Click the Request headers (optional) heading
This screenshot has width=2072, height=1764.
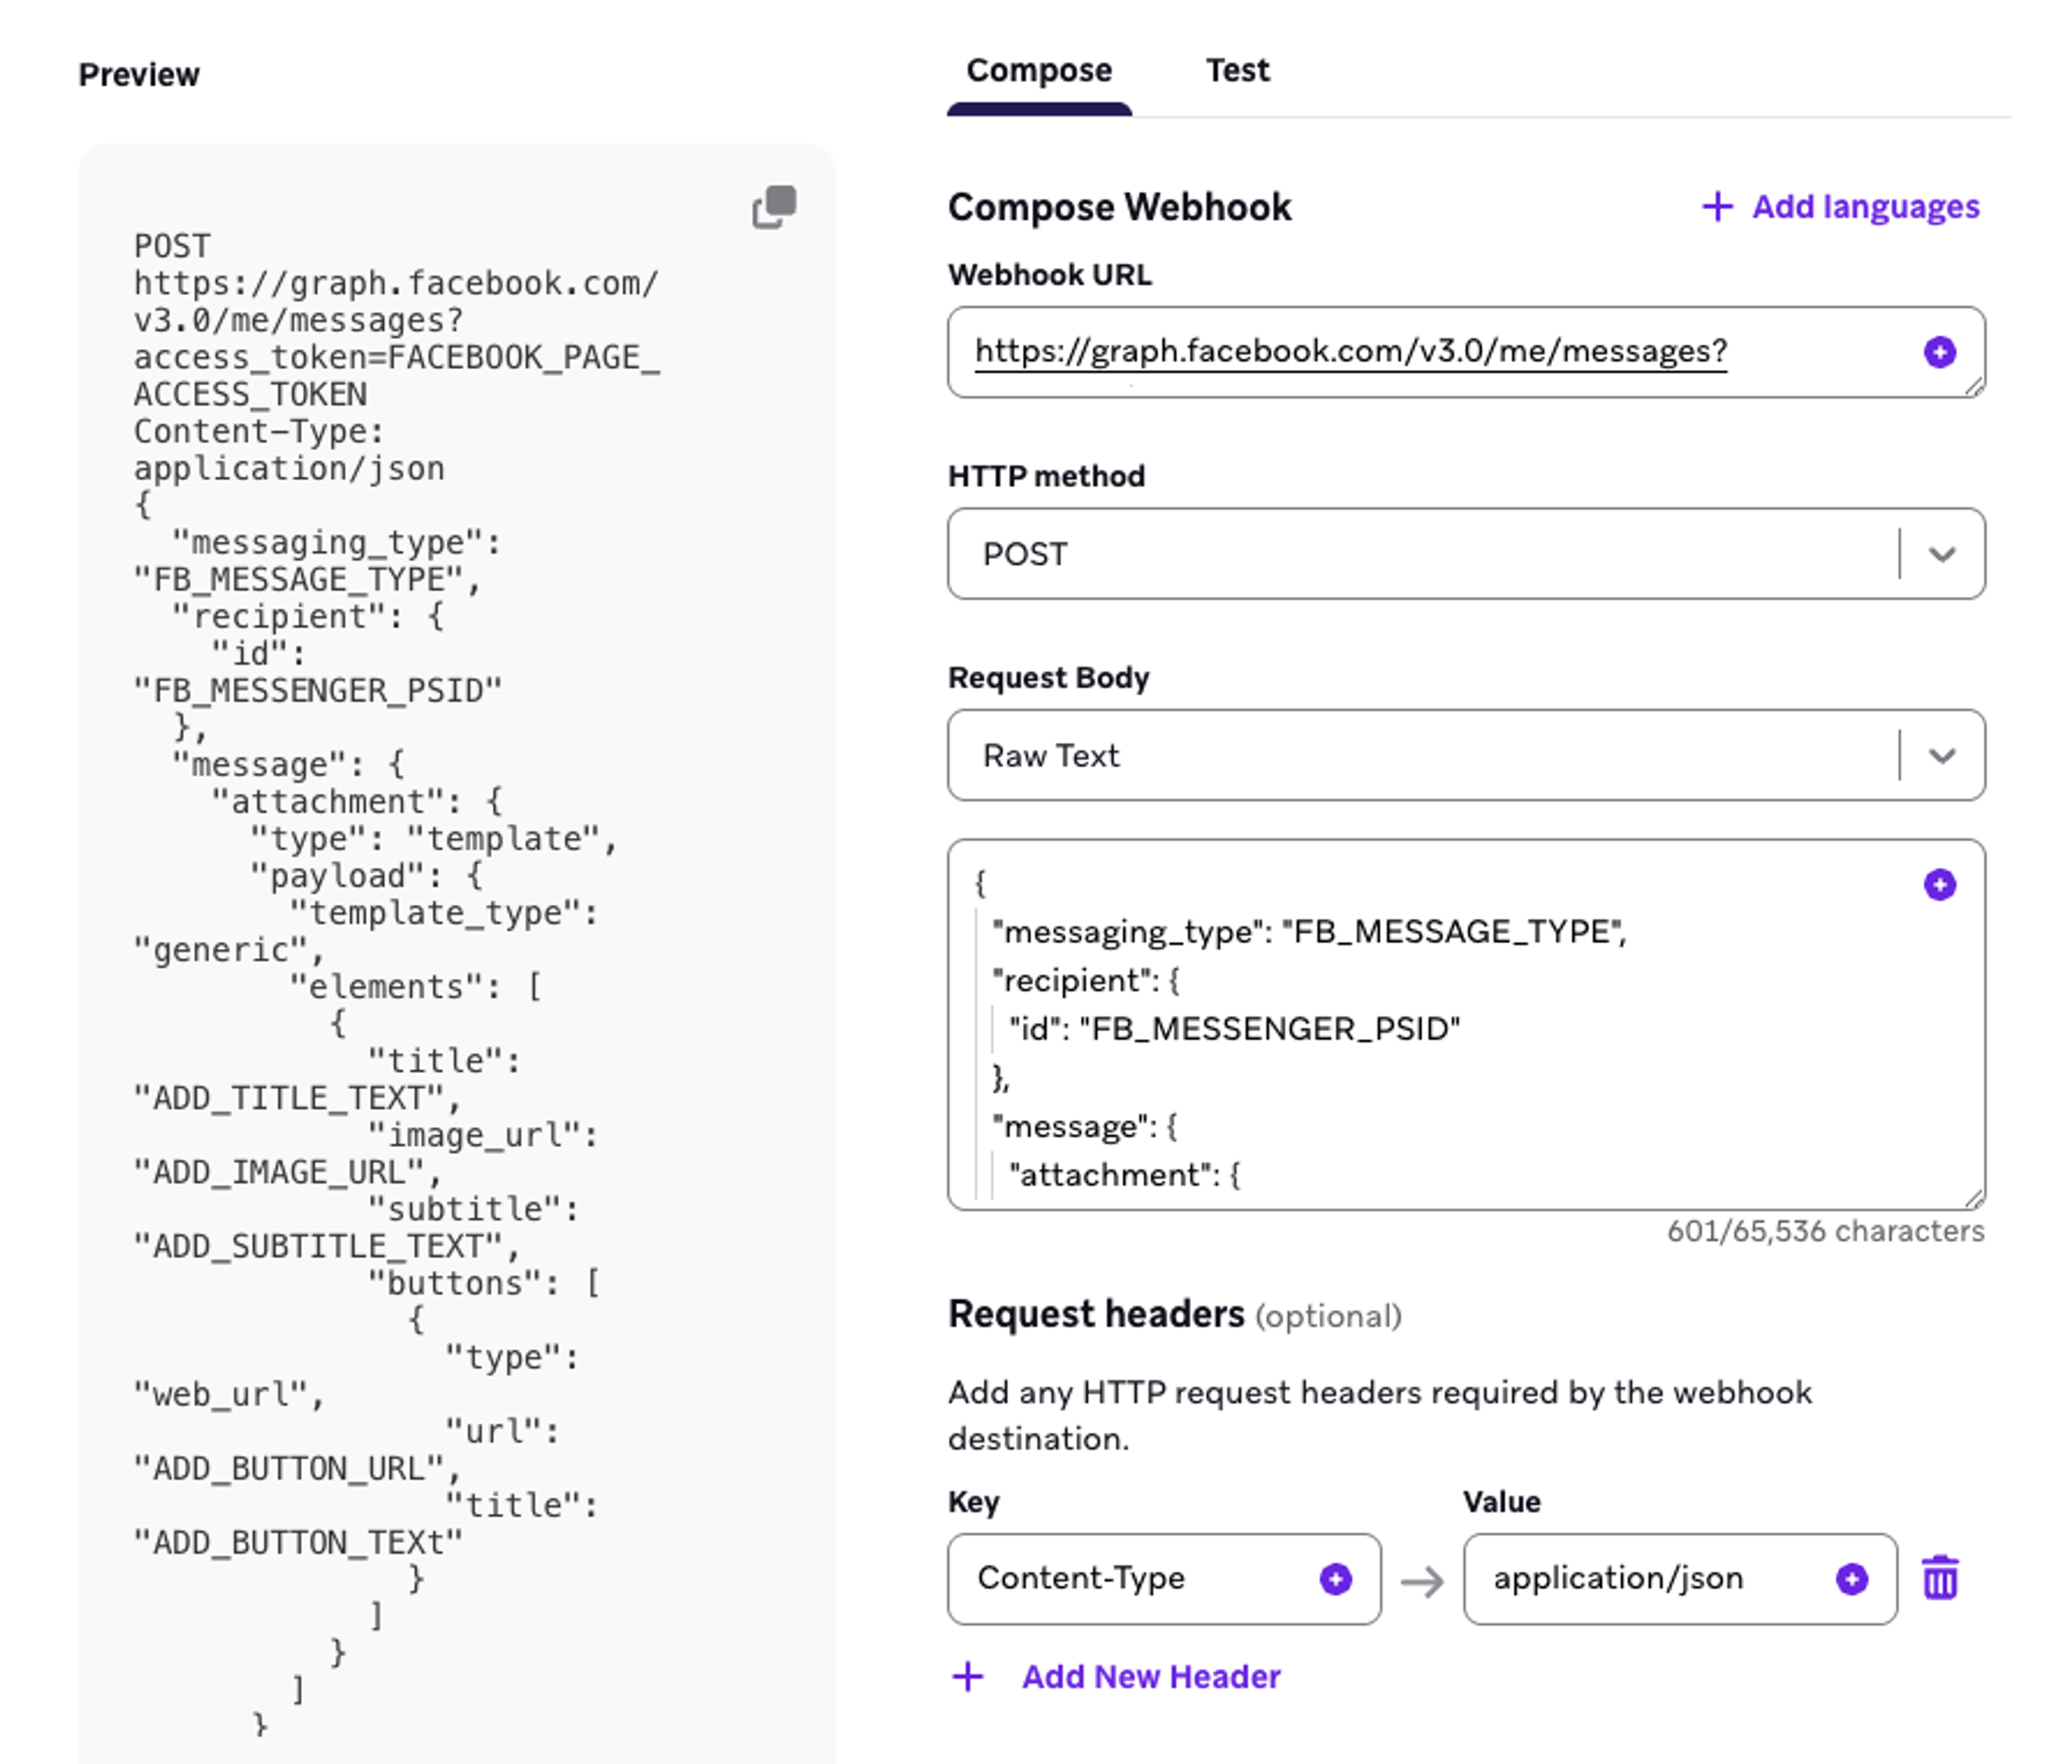click(1174, 1314)
